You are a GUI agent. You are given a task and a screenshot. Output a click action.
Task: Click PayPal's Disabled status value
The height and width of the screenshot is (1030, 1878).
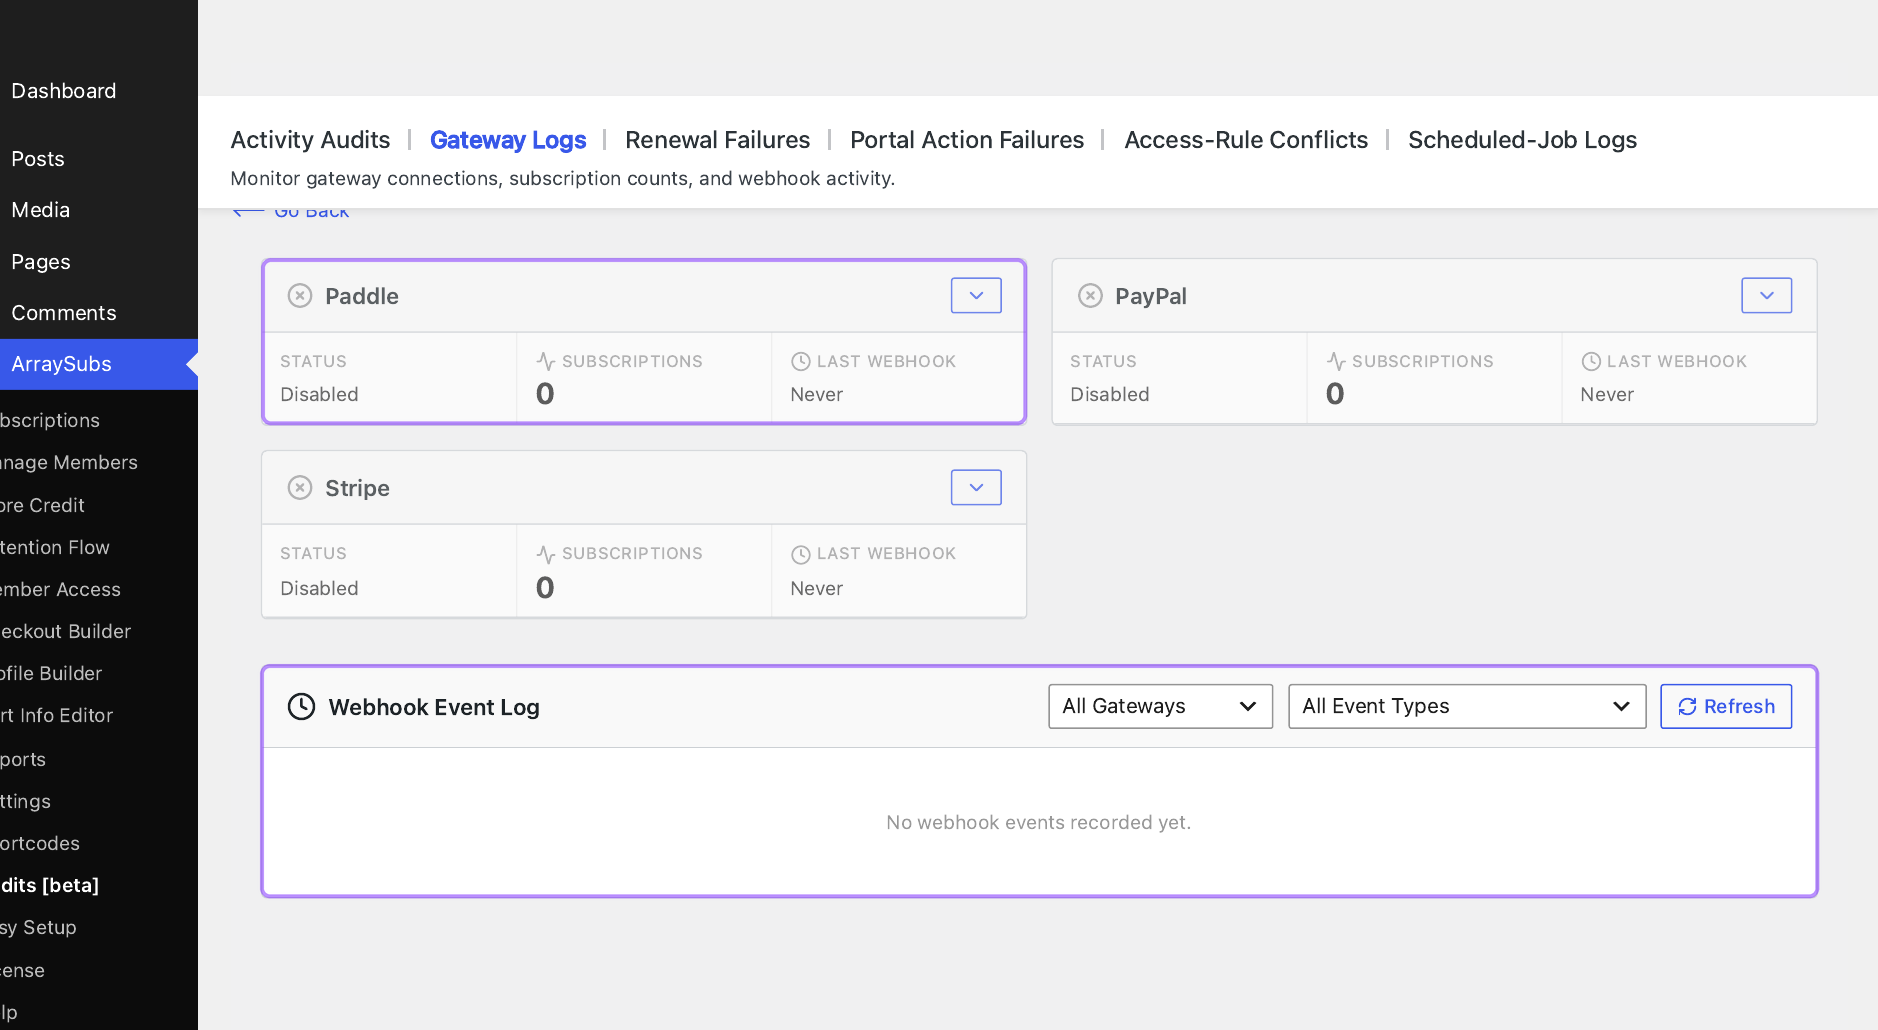(x=1109, y=394)
